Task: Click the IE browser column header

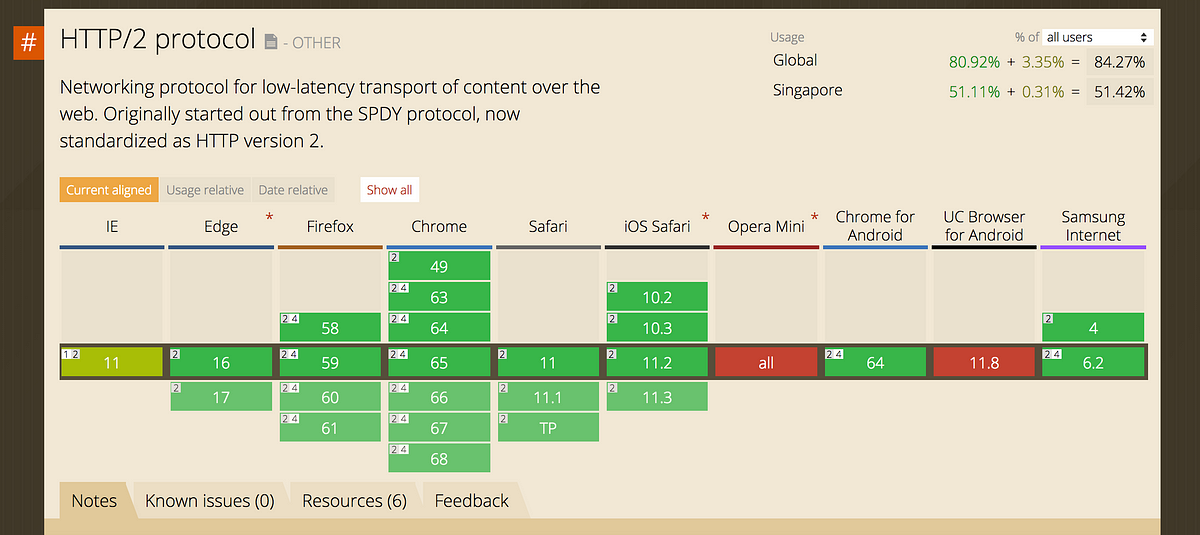Action: click(x=111, y=227)
